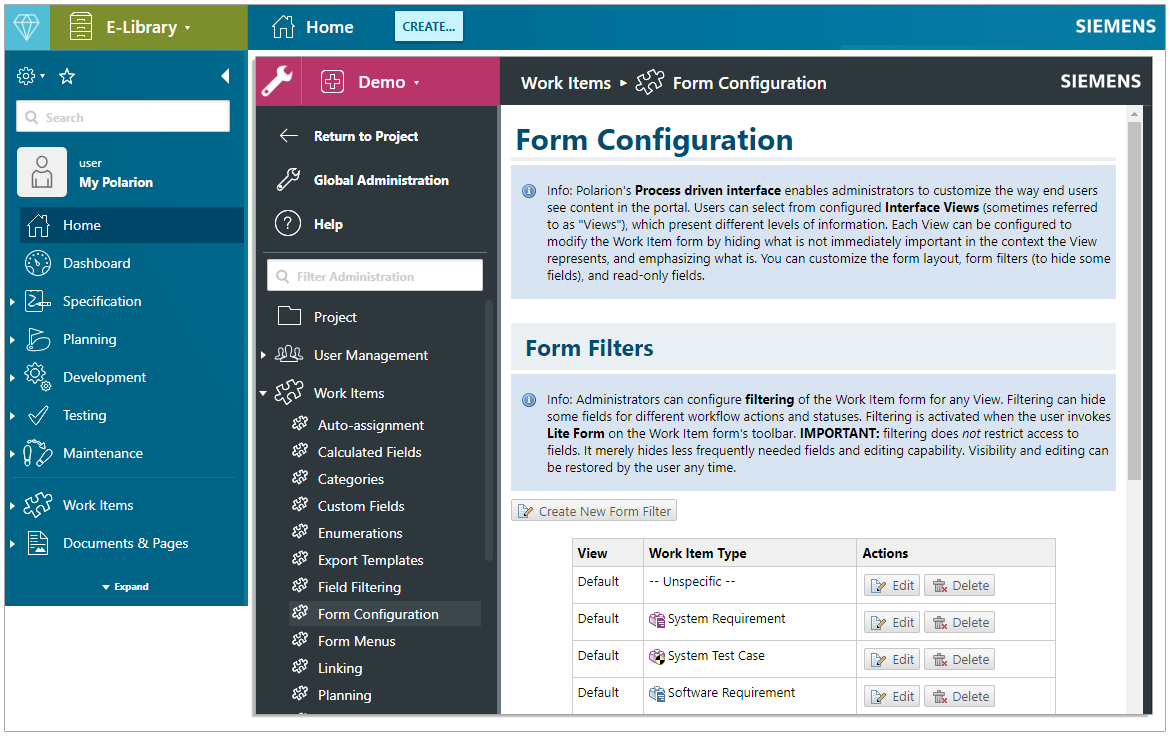Image resolution: width=1170 pixels, height=736 pixels.
Task: Select the Development gear icon
Action: click(x=37, y=377)
